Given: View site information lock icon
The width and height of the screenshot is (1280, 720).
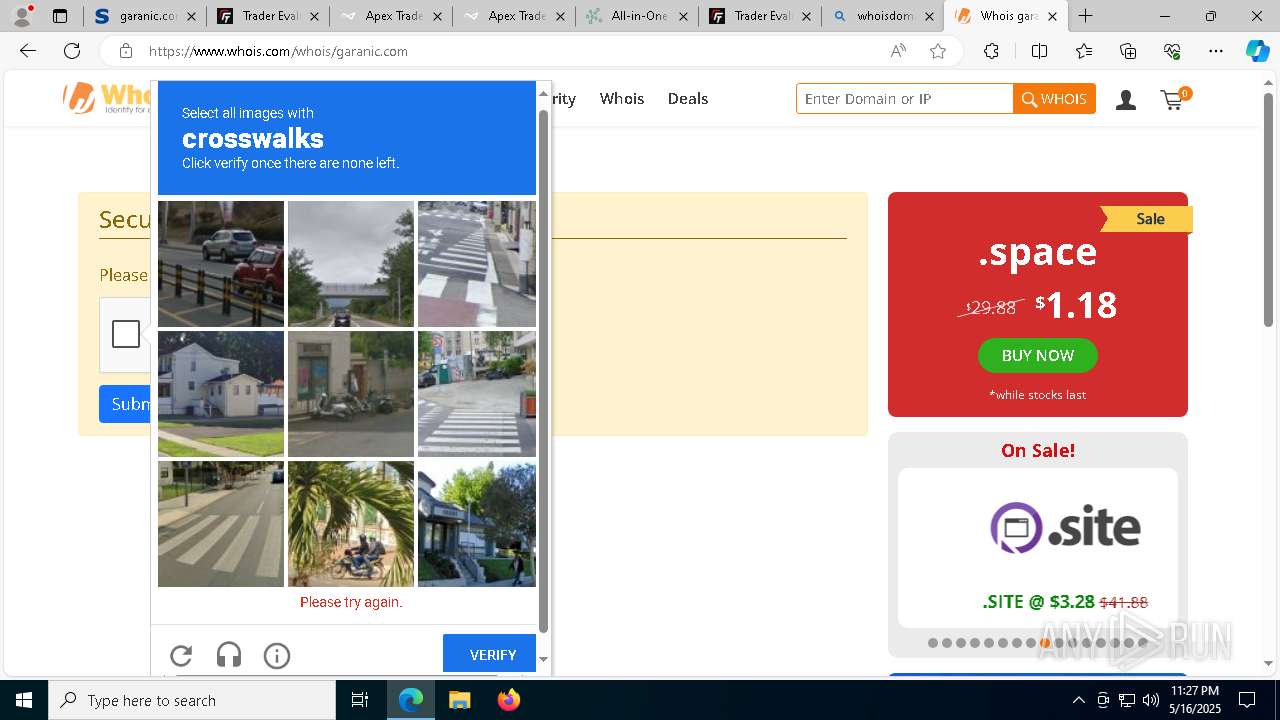Looking at the screenshot, I should pos(126,51).
